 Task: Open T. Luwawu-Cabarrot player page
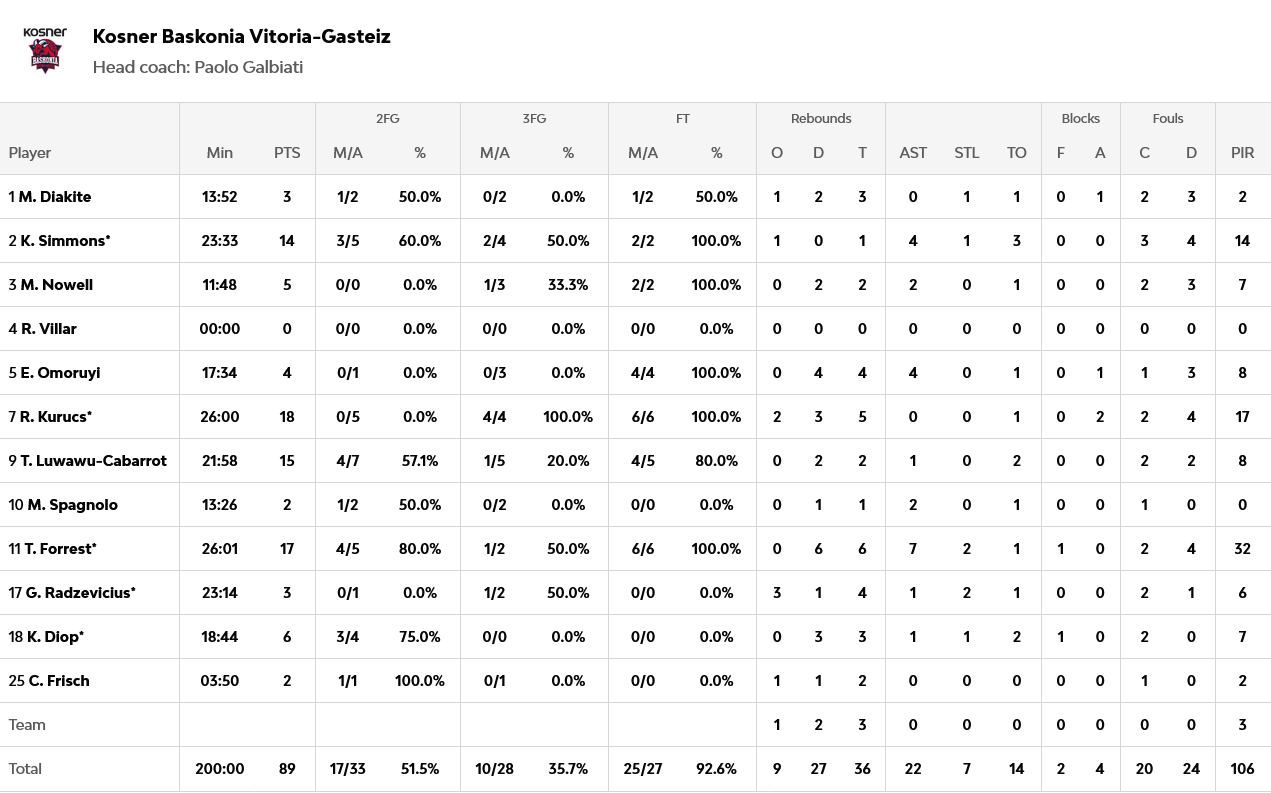tap(93, 461)
